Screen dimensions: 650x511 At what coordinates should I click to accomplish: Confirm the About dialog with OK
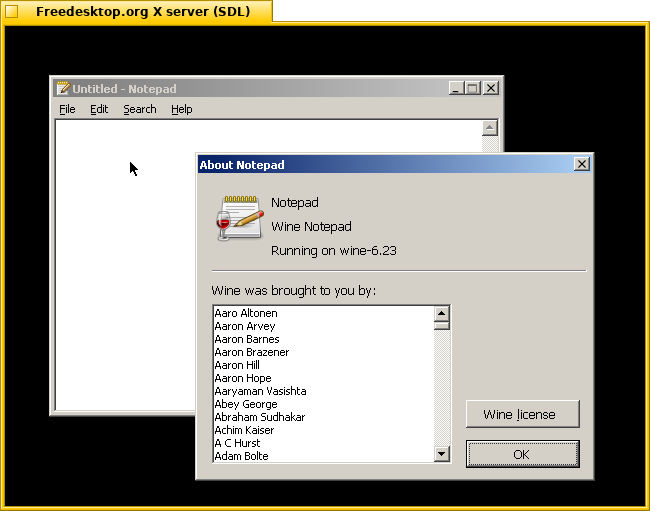tap(523, 454)
